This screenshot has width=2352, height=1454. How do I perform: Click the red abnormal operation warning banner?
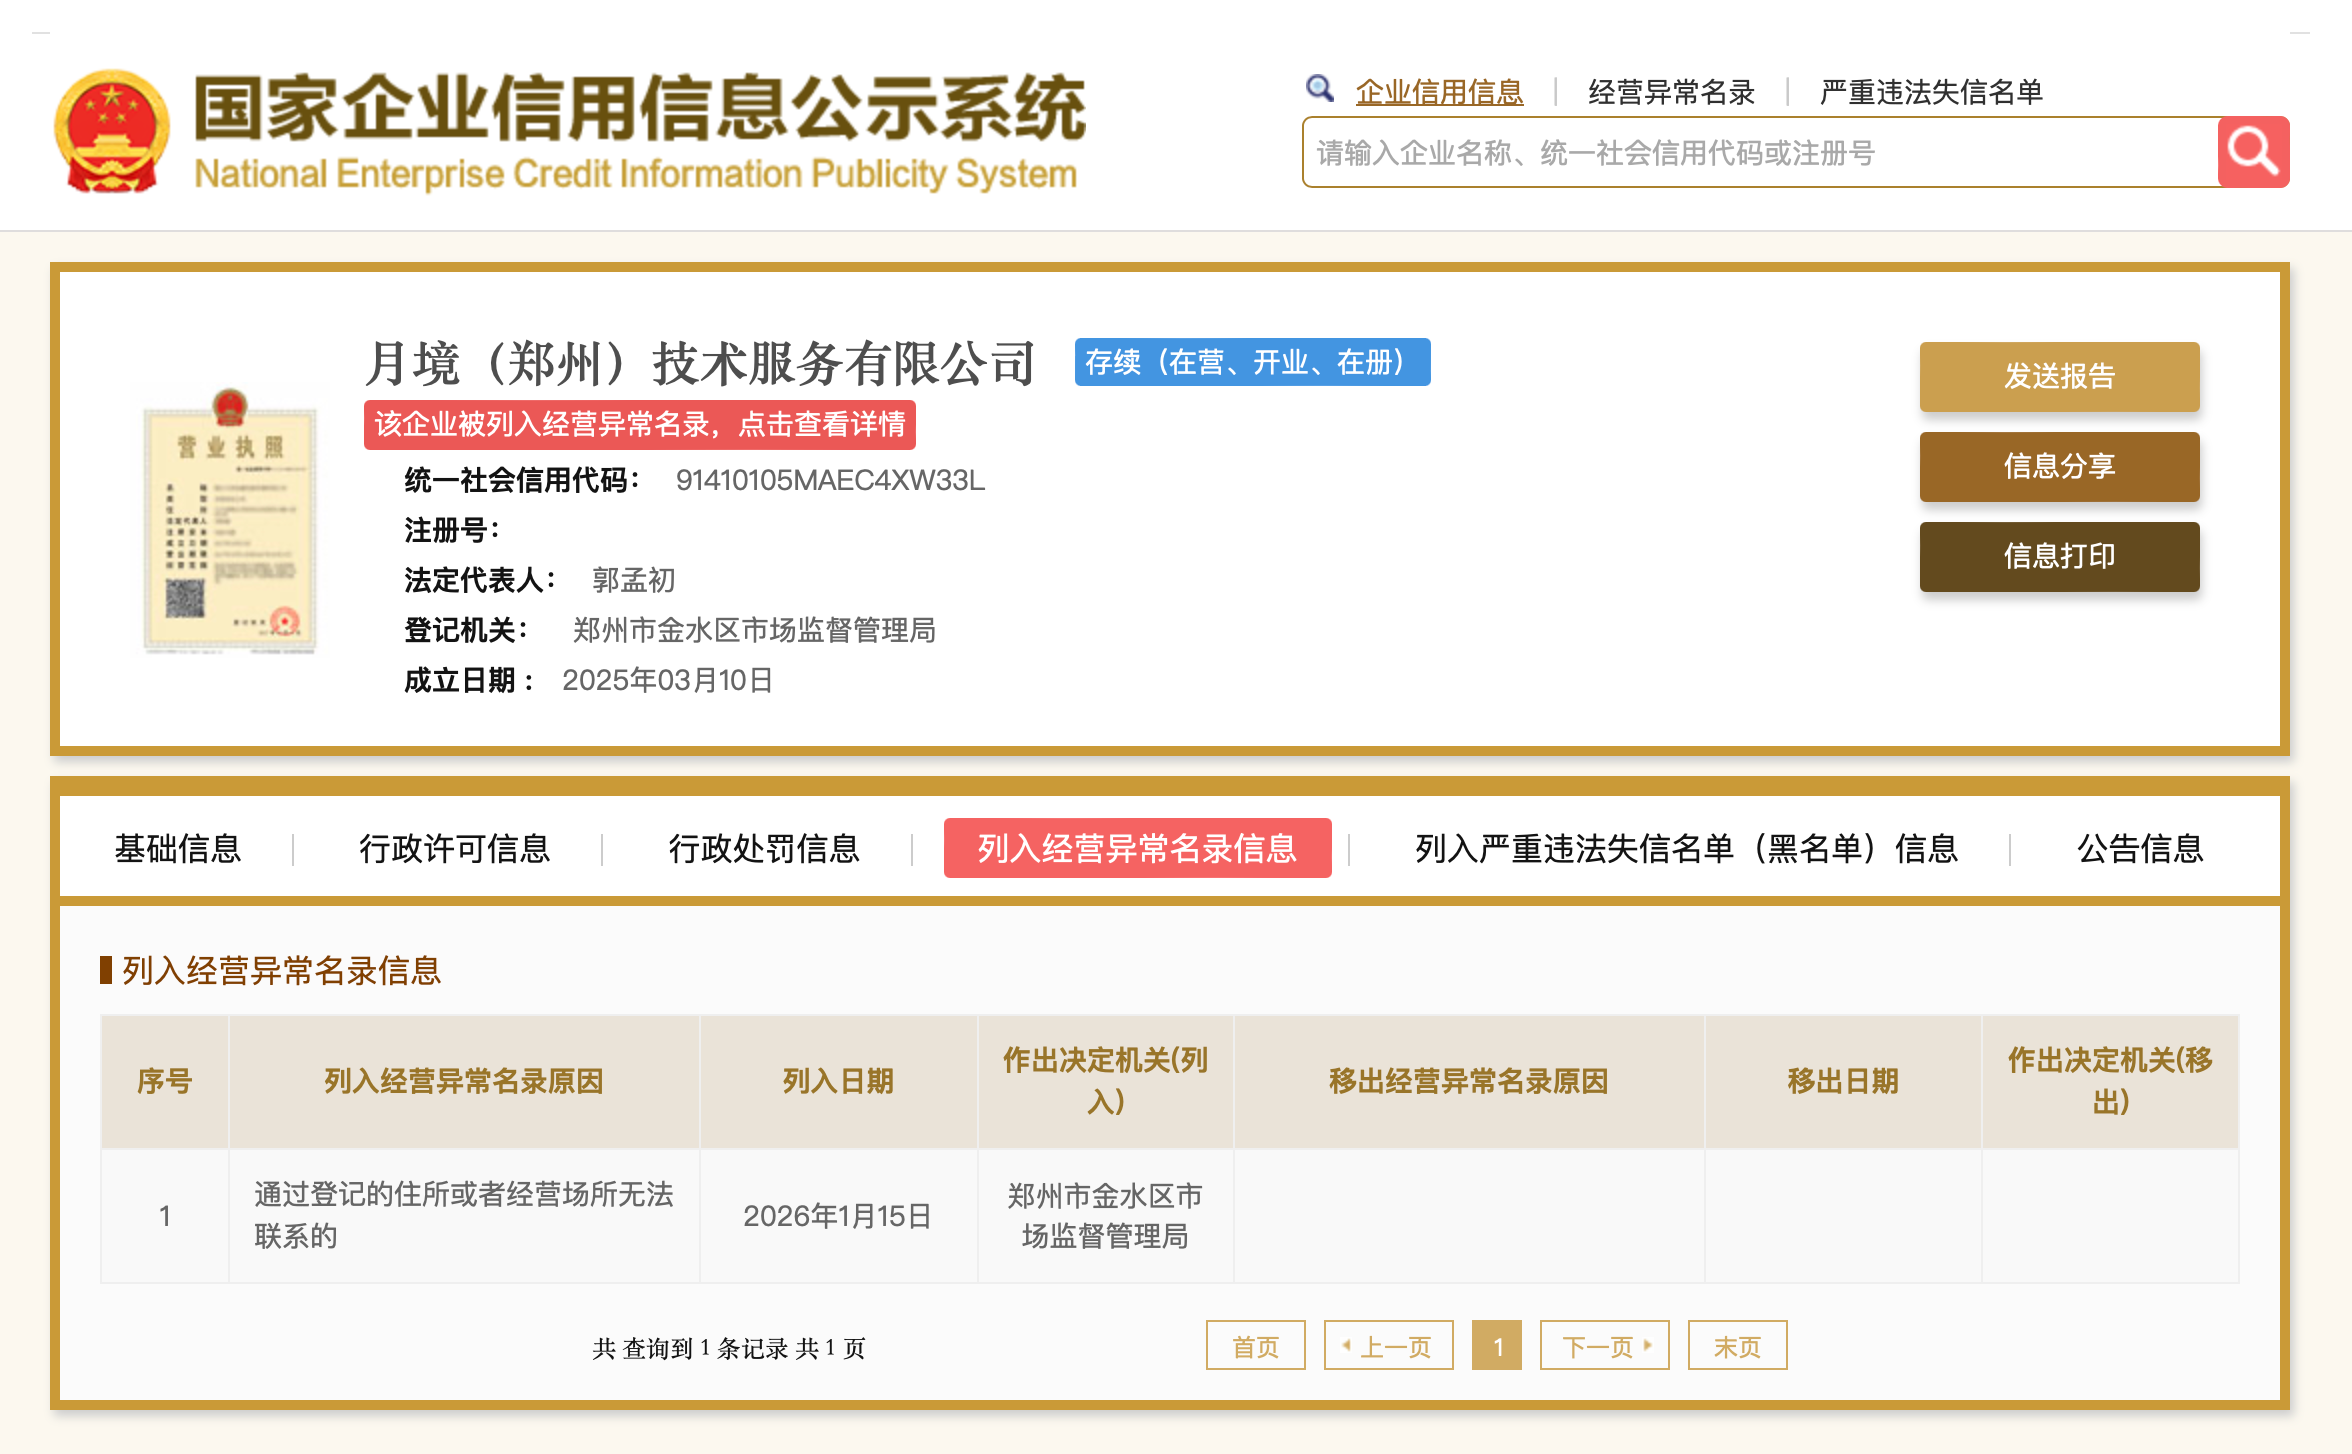coord(640,425)
